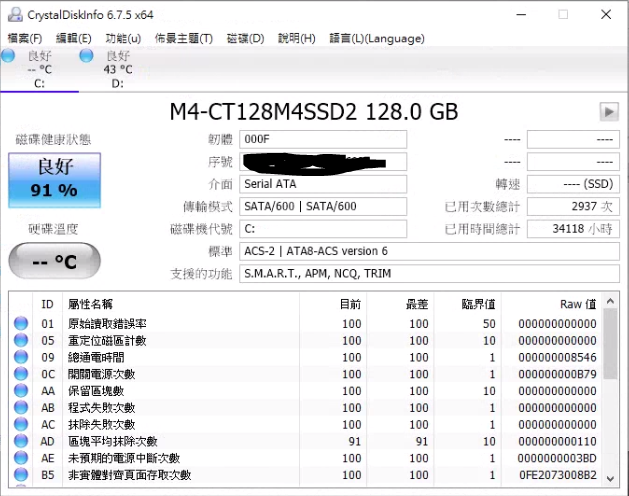Click the drive letter field C:
Viewport: 629px width, 496px height.
(x=323, y=229)
